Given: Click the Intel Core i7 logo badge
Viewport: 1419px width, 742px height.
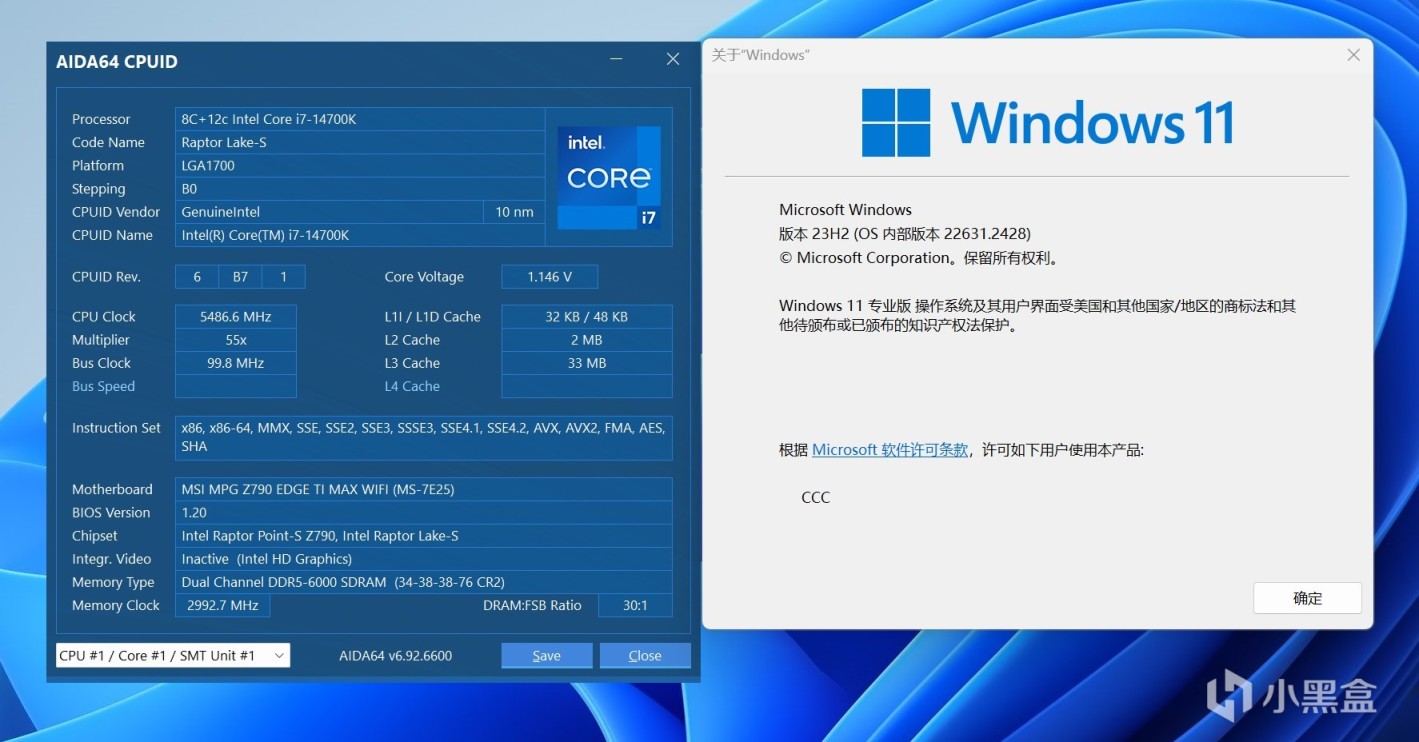Looking at the screenshot, I should 609,177.
